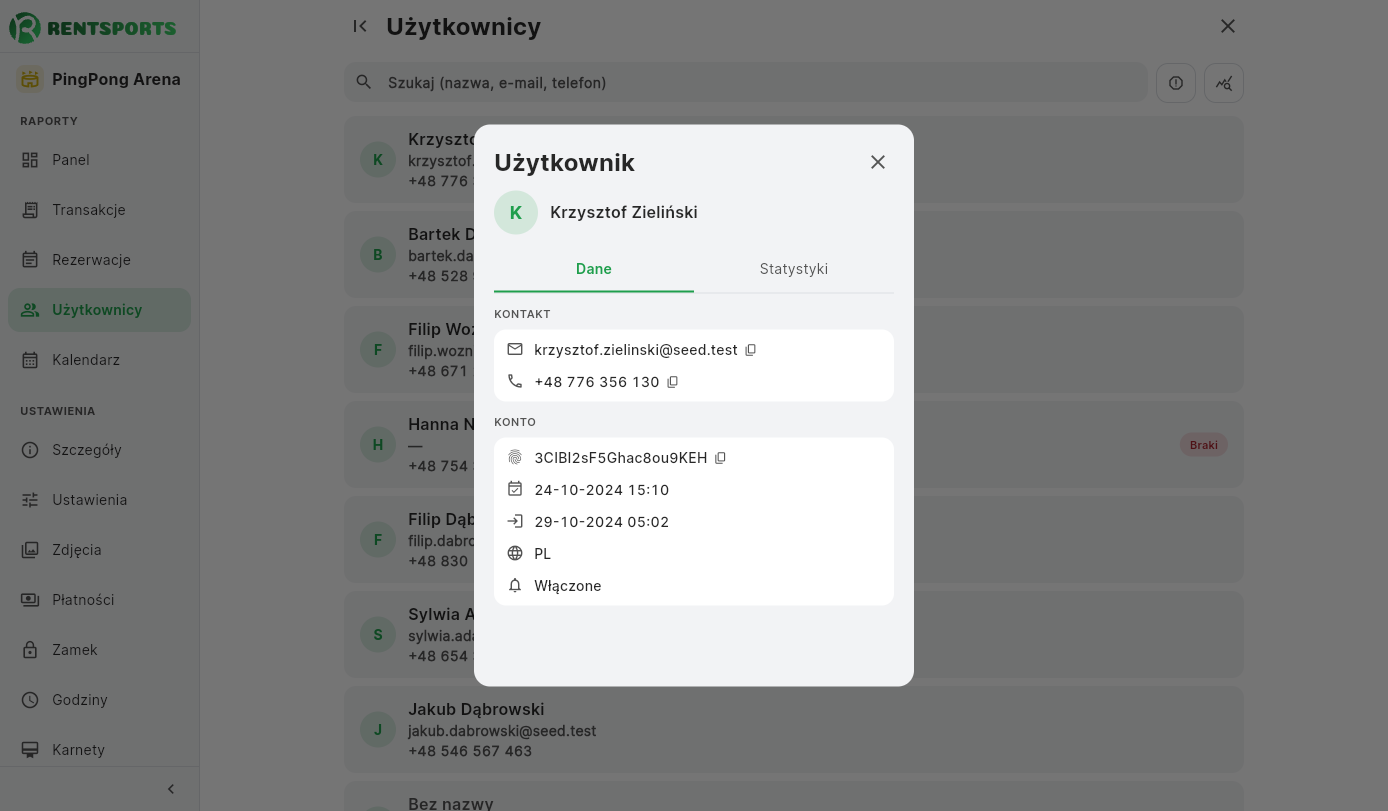This screenshot has height=811, width=1388.
Task: Click the RentSports logo
Action: pyautogui.click(x=93, y=27)
